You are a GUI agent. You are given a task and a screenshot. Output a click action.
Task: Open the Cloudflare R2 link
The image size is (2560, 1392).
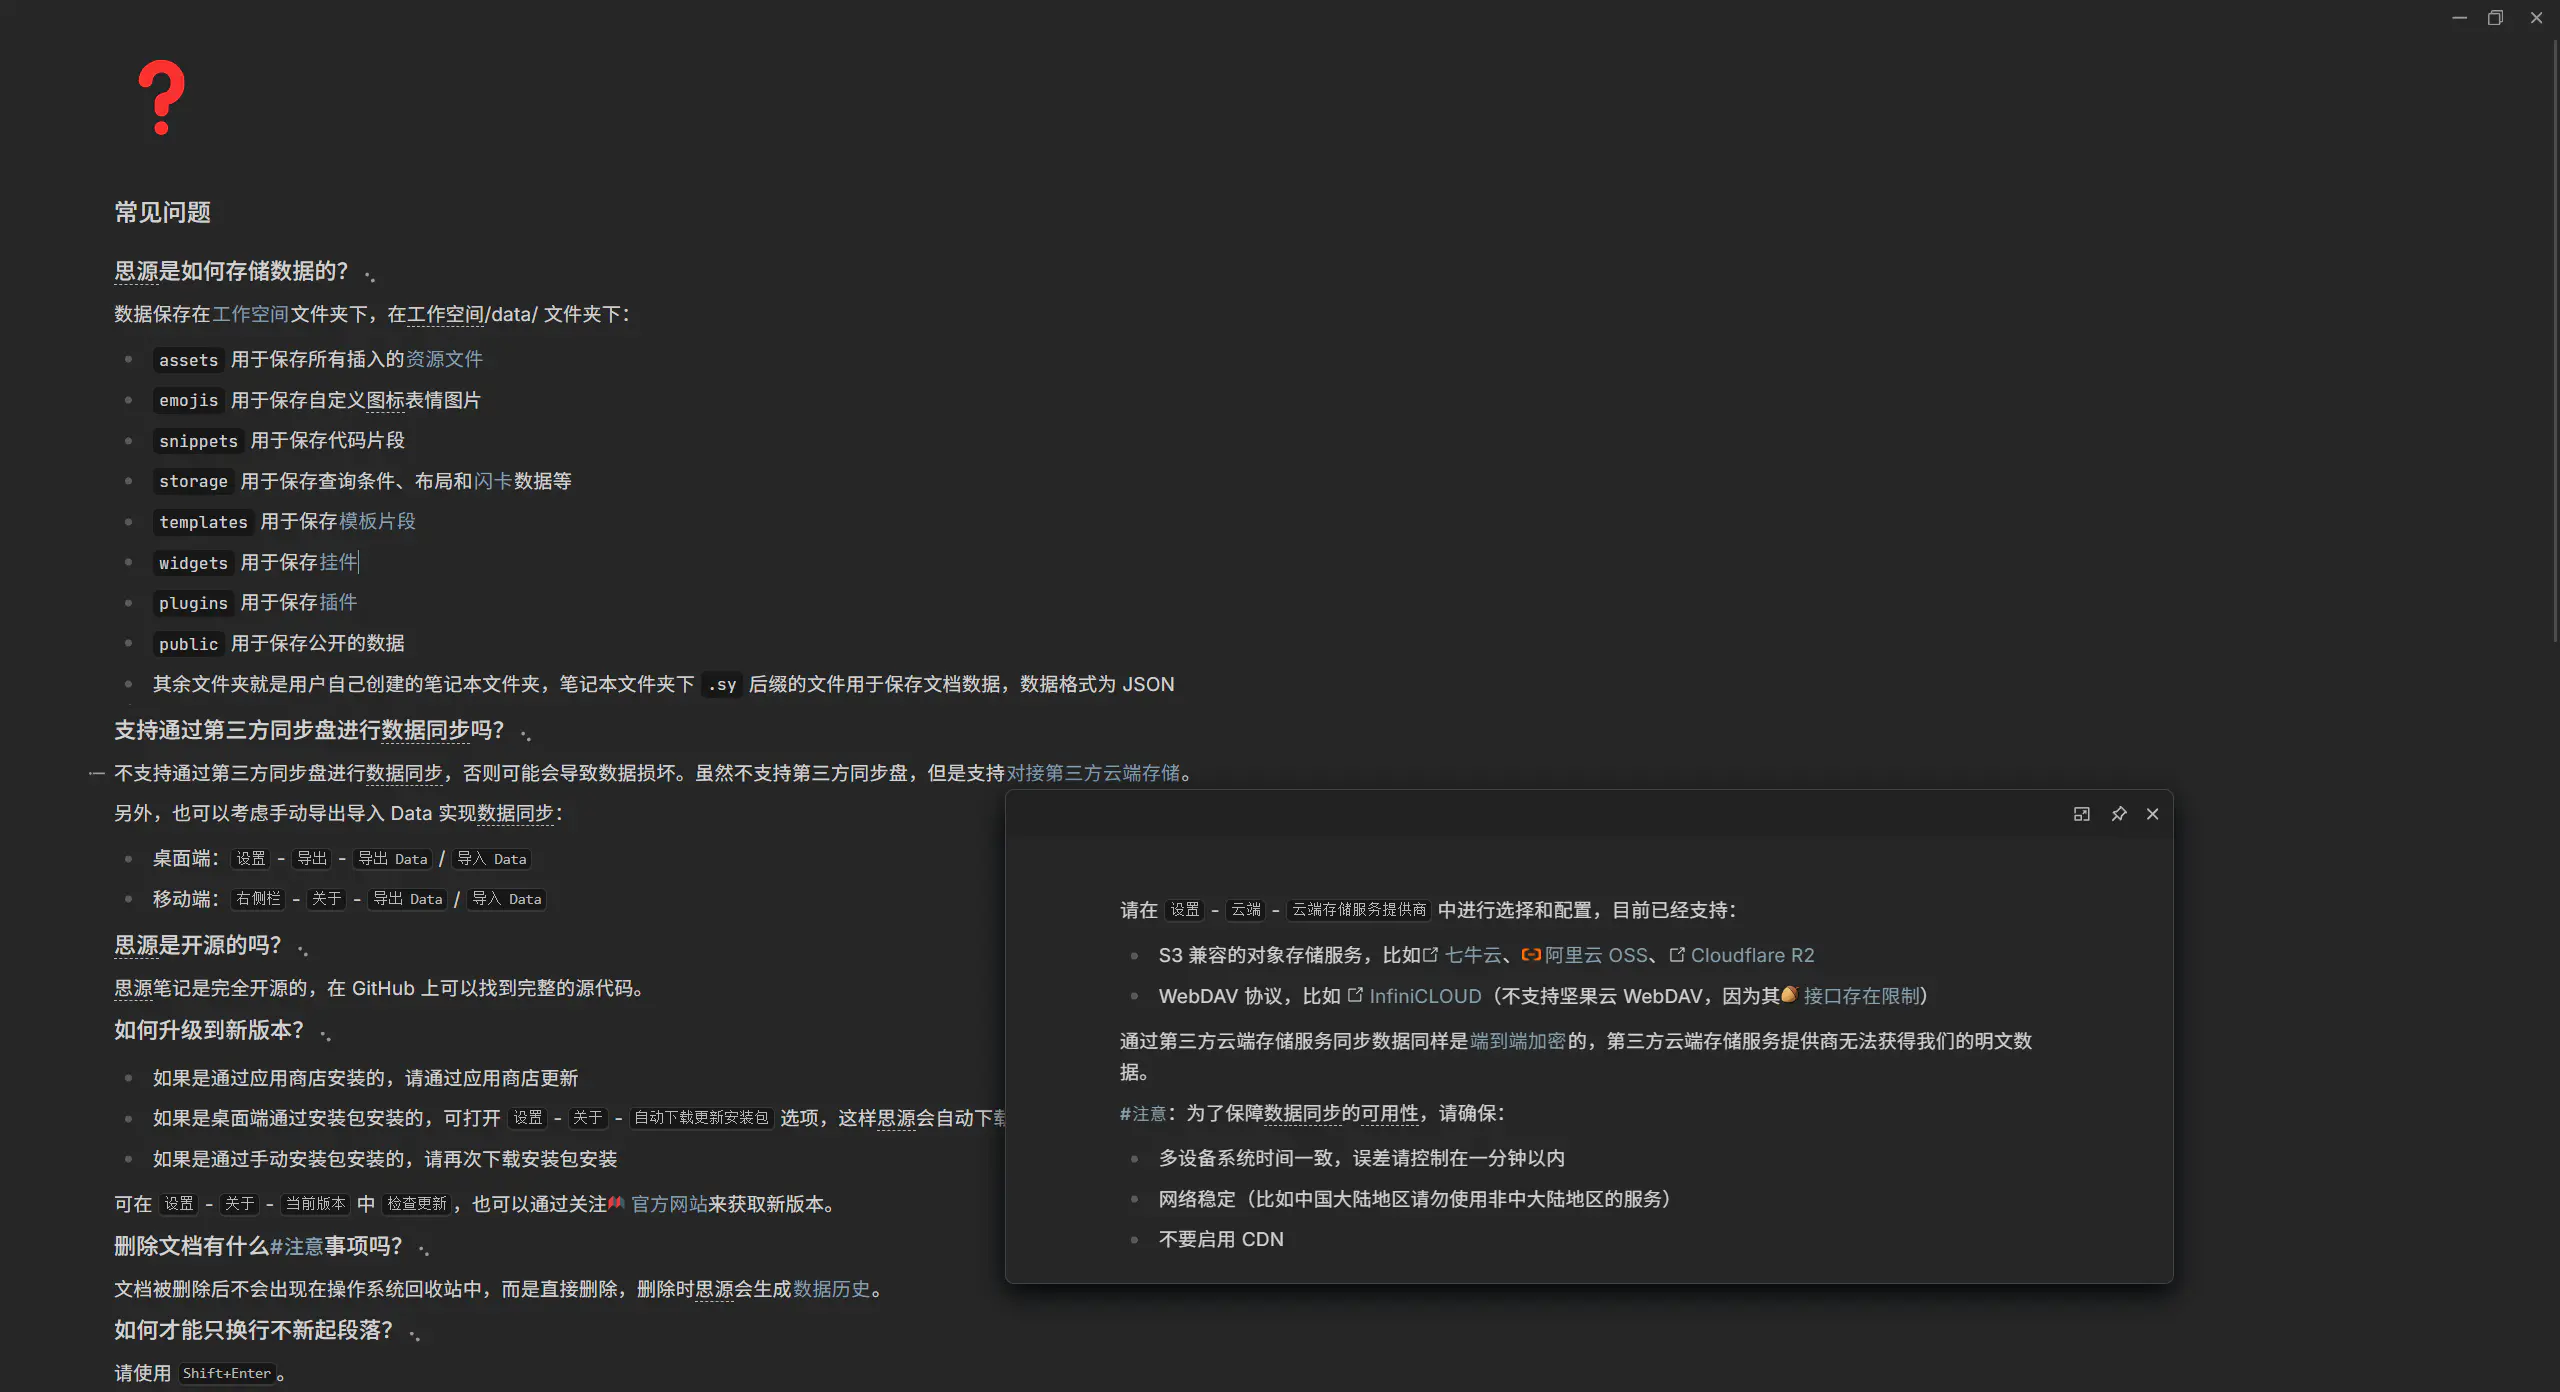tap(1751, 955)
